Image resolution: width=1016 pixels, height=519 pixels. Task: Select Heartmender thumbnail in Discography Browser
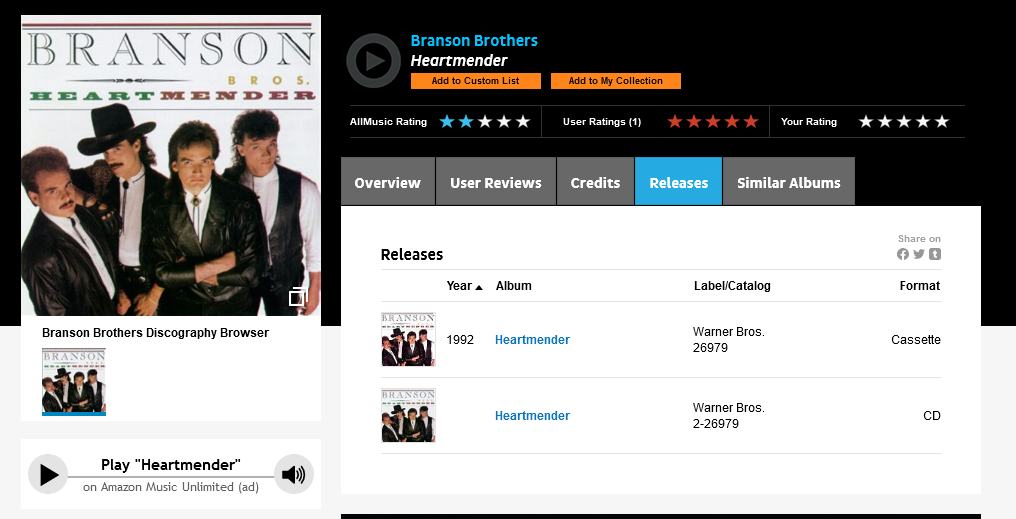coord(74,381)
